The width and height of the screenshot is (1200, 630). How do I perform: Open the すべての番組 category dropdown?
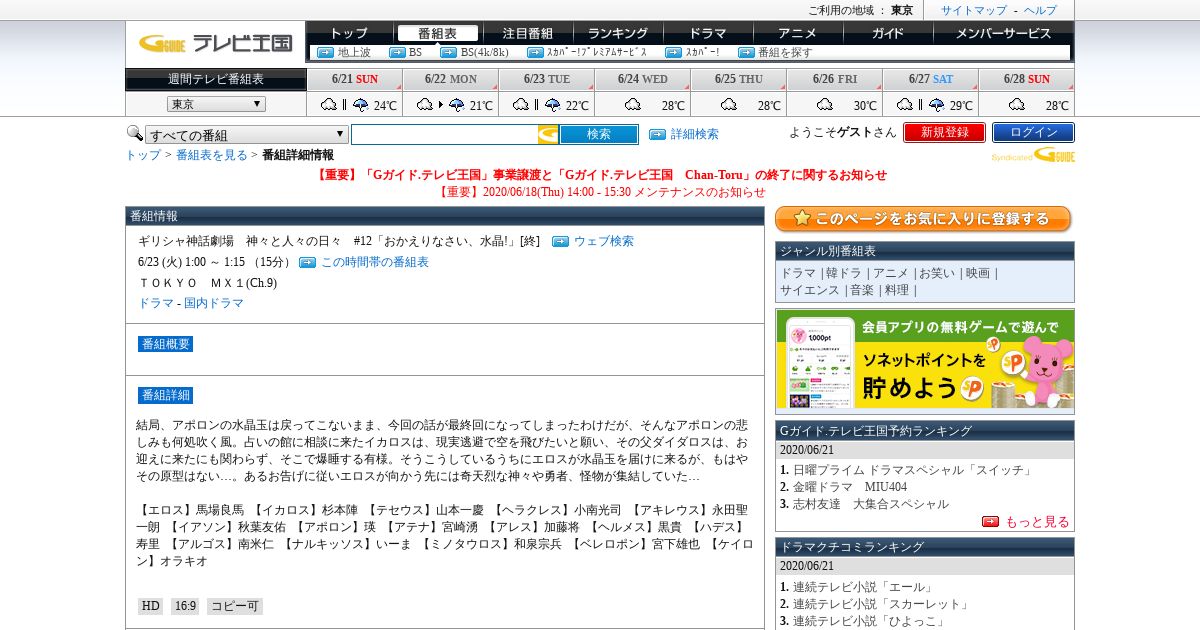pyautogui.click(x=247, y=135)
